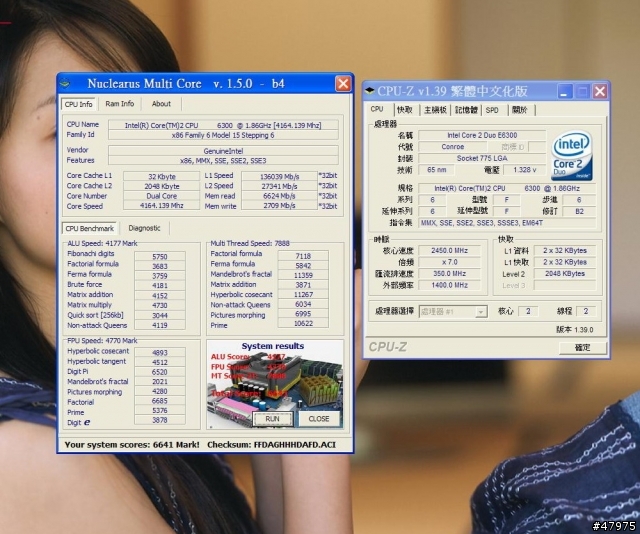This screenshot has width=640, height=534.
Task: Open the Ram Info tab
Action: [x=120, y=104]
